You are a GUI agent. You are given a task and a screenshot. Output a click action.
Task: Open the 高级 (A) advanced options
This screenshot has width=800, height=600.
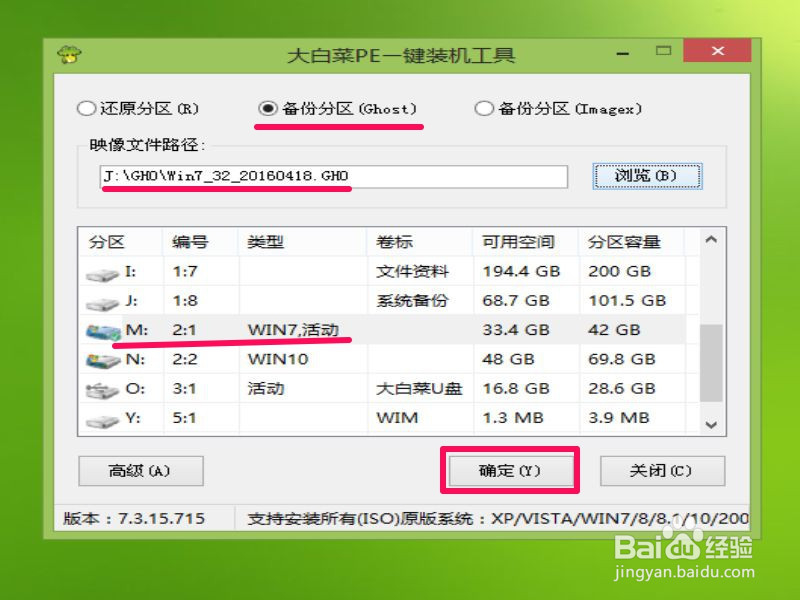coord(141,471)
